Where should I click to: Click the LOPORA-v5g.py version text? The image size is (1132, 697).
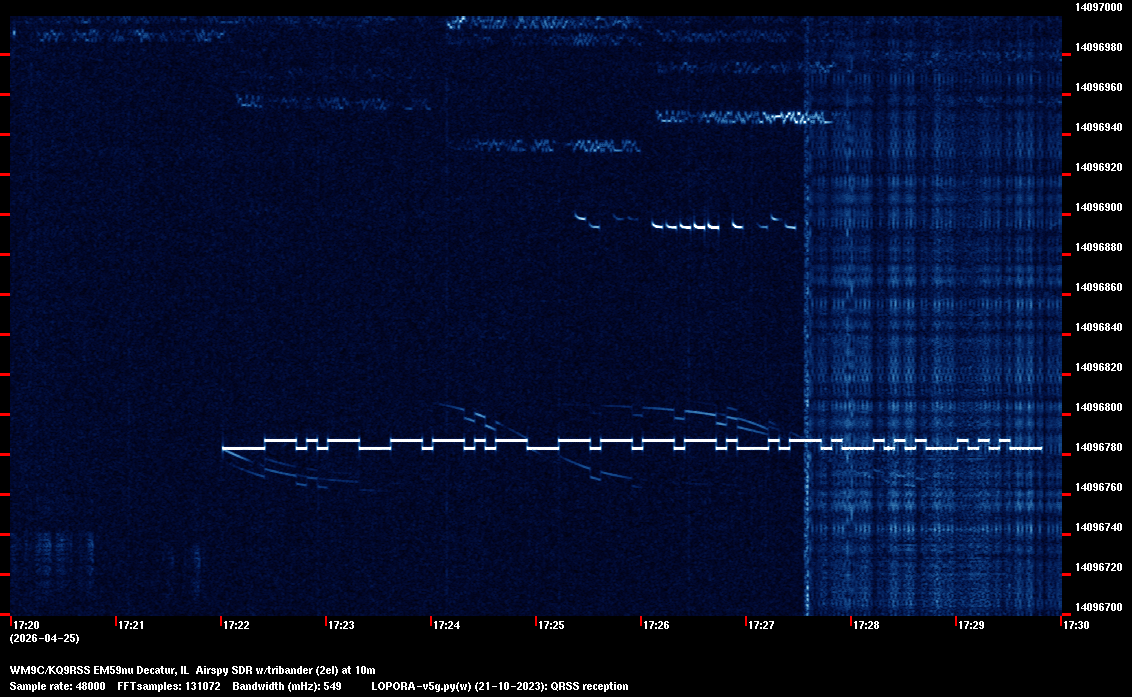[440, 686]
